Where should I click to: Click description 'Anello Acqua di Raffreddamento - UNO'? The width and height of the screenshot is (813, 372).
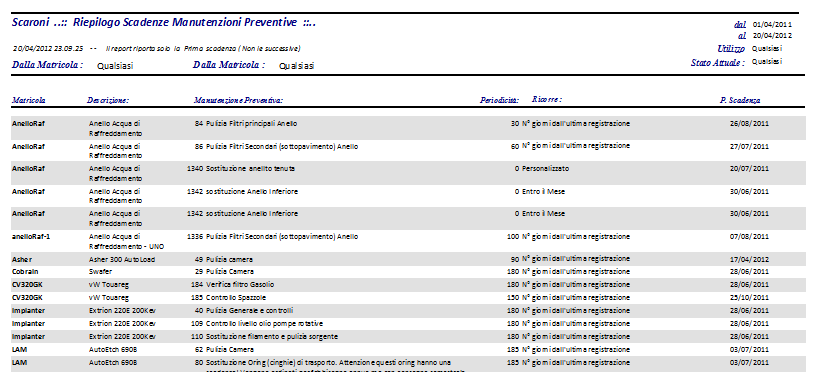coord(127,241)
